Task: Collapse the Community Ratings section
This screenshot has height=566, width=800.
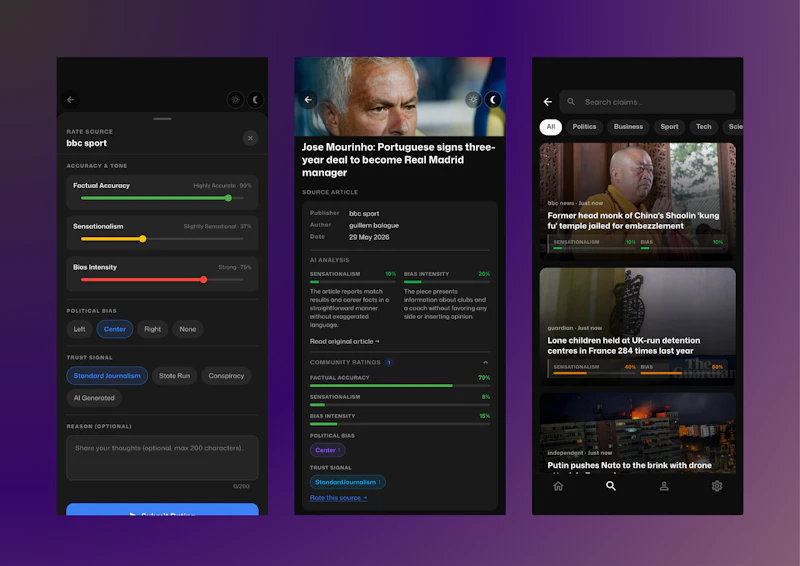Action: pos(486,362)
